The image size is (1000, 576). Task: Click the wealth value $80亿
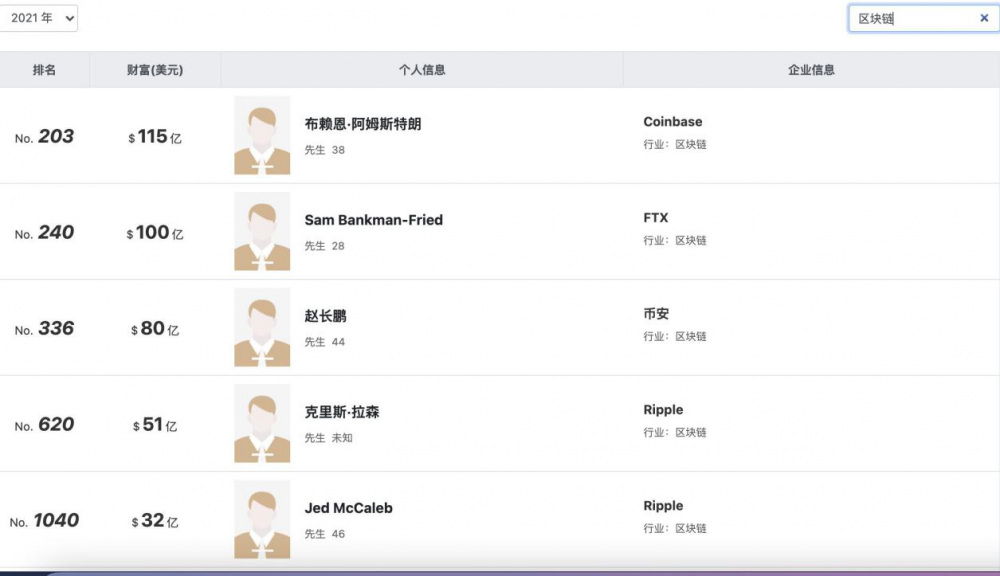[x=155, y=329]
